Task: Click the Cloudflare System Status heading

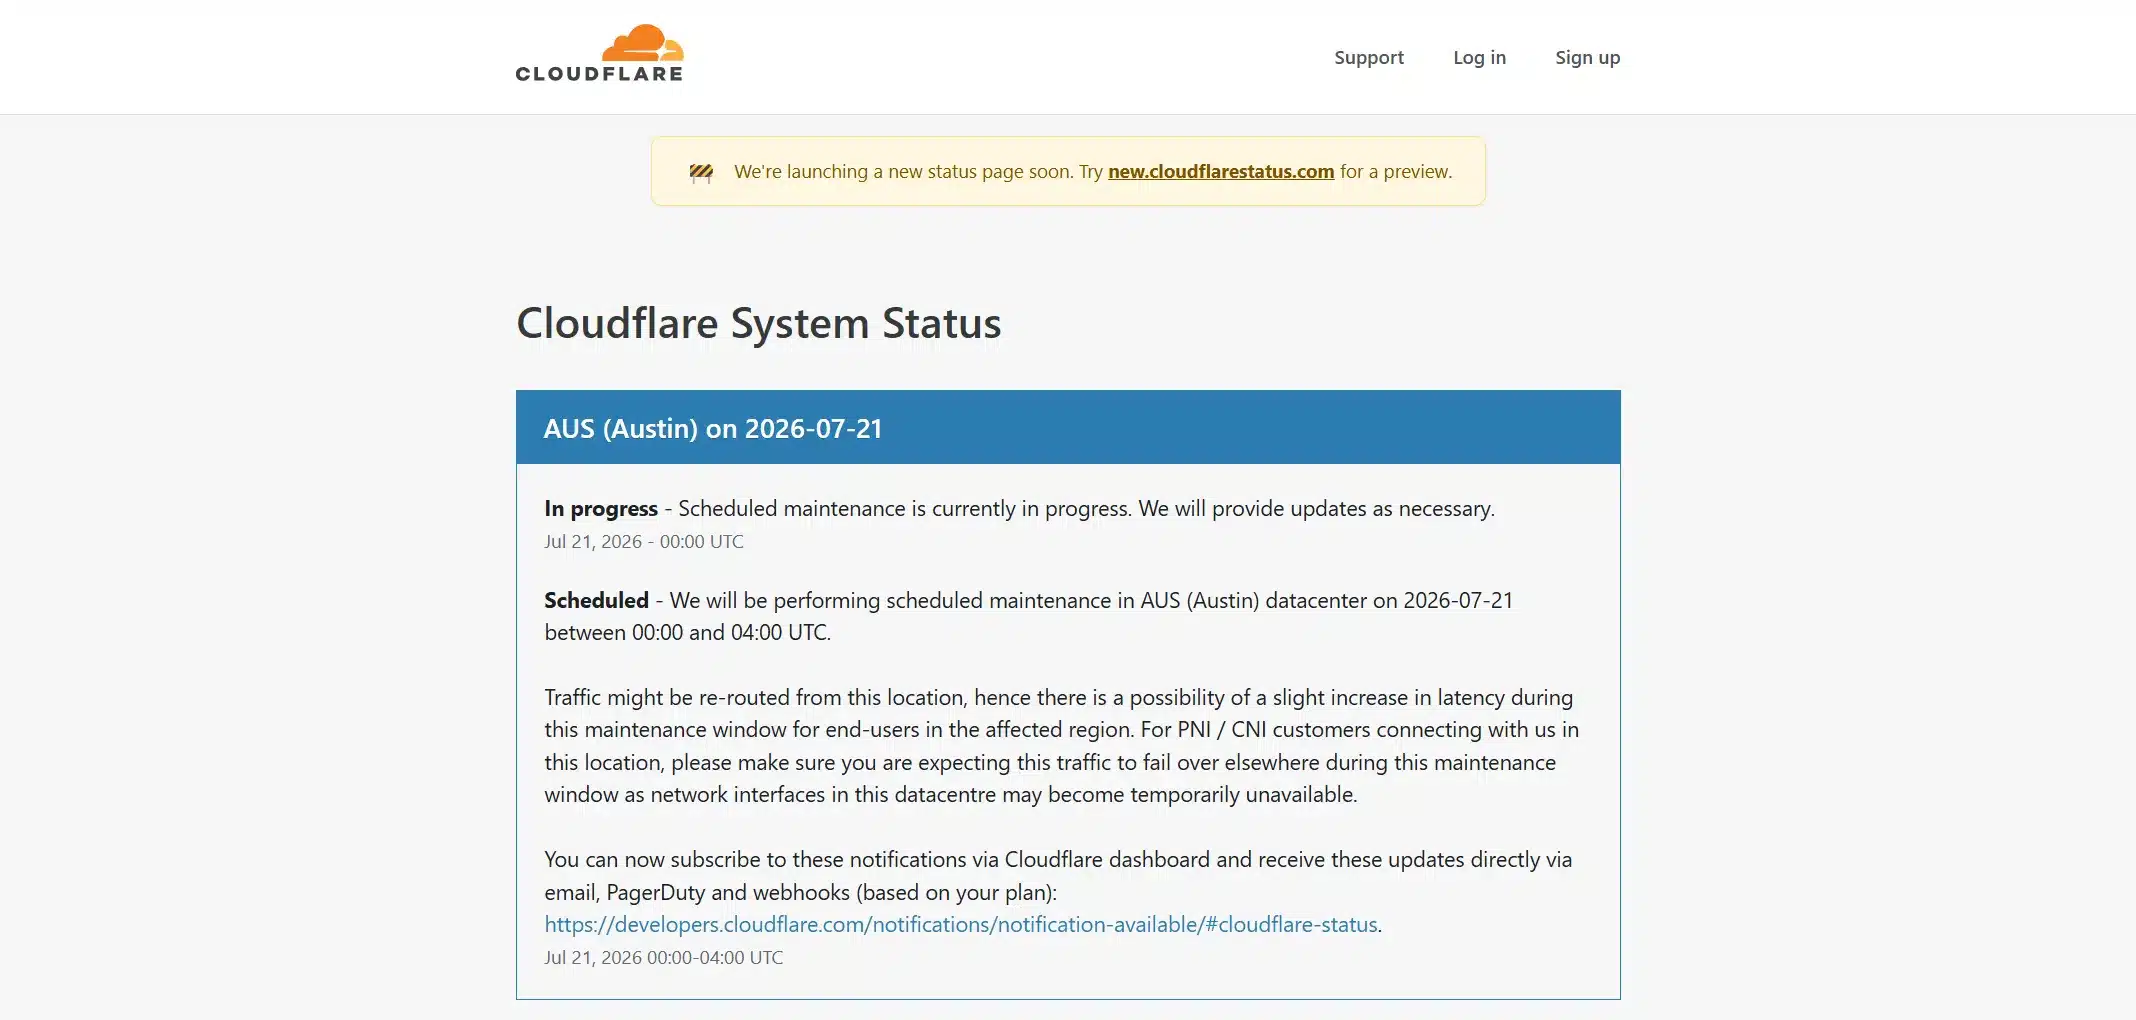Action: [x=758, y=323]
